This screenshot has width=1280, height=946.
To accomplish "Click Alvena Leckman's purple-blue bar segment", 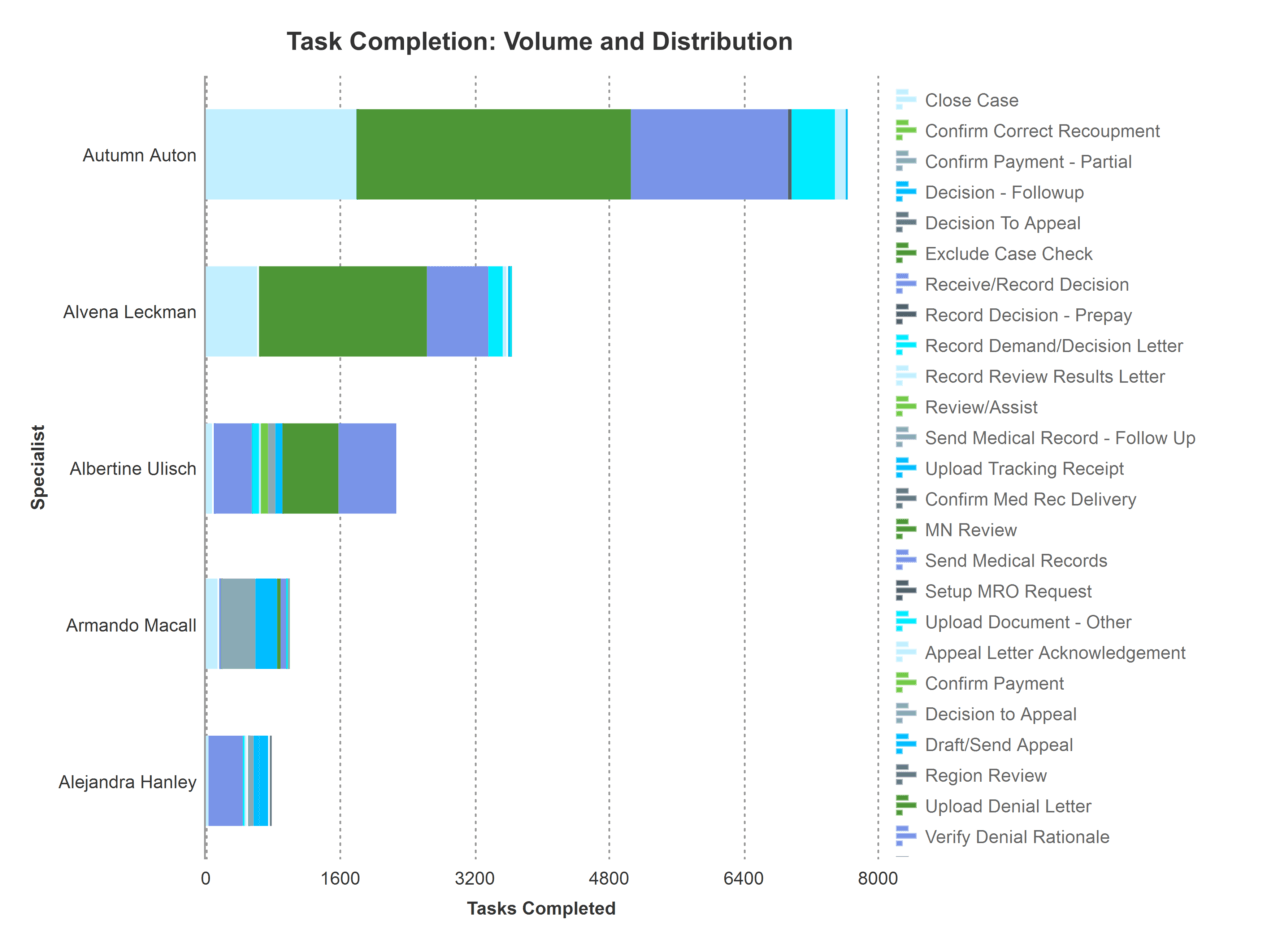I will point(457,311).
